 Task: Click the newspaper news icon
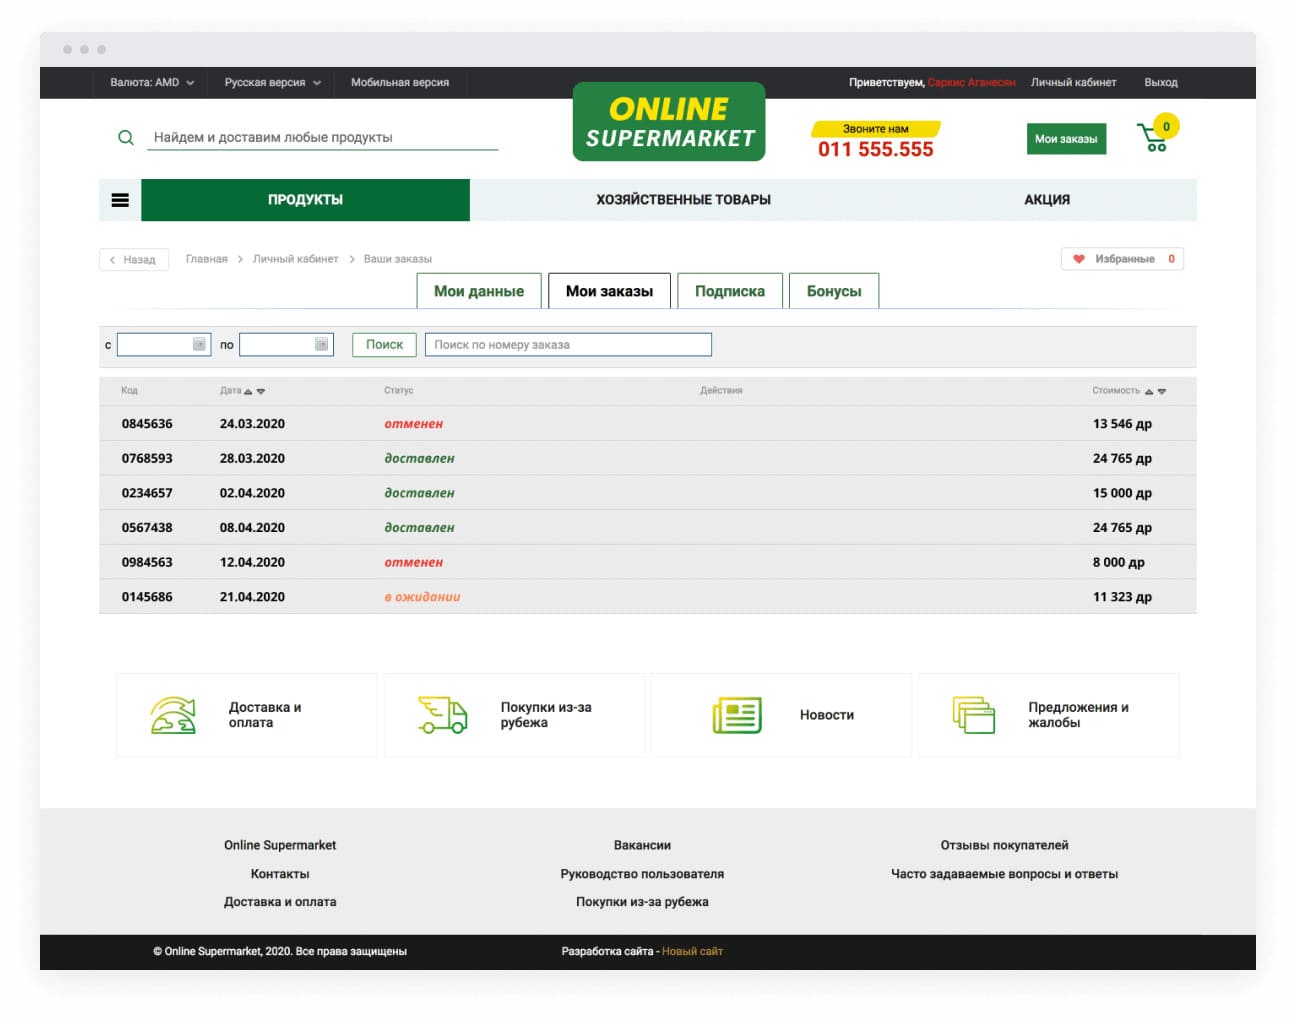737,715
